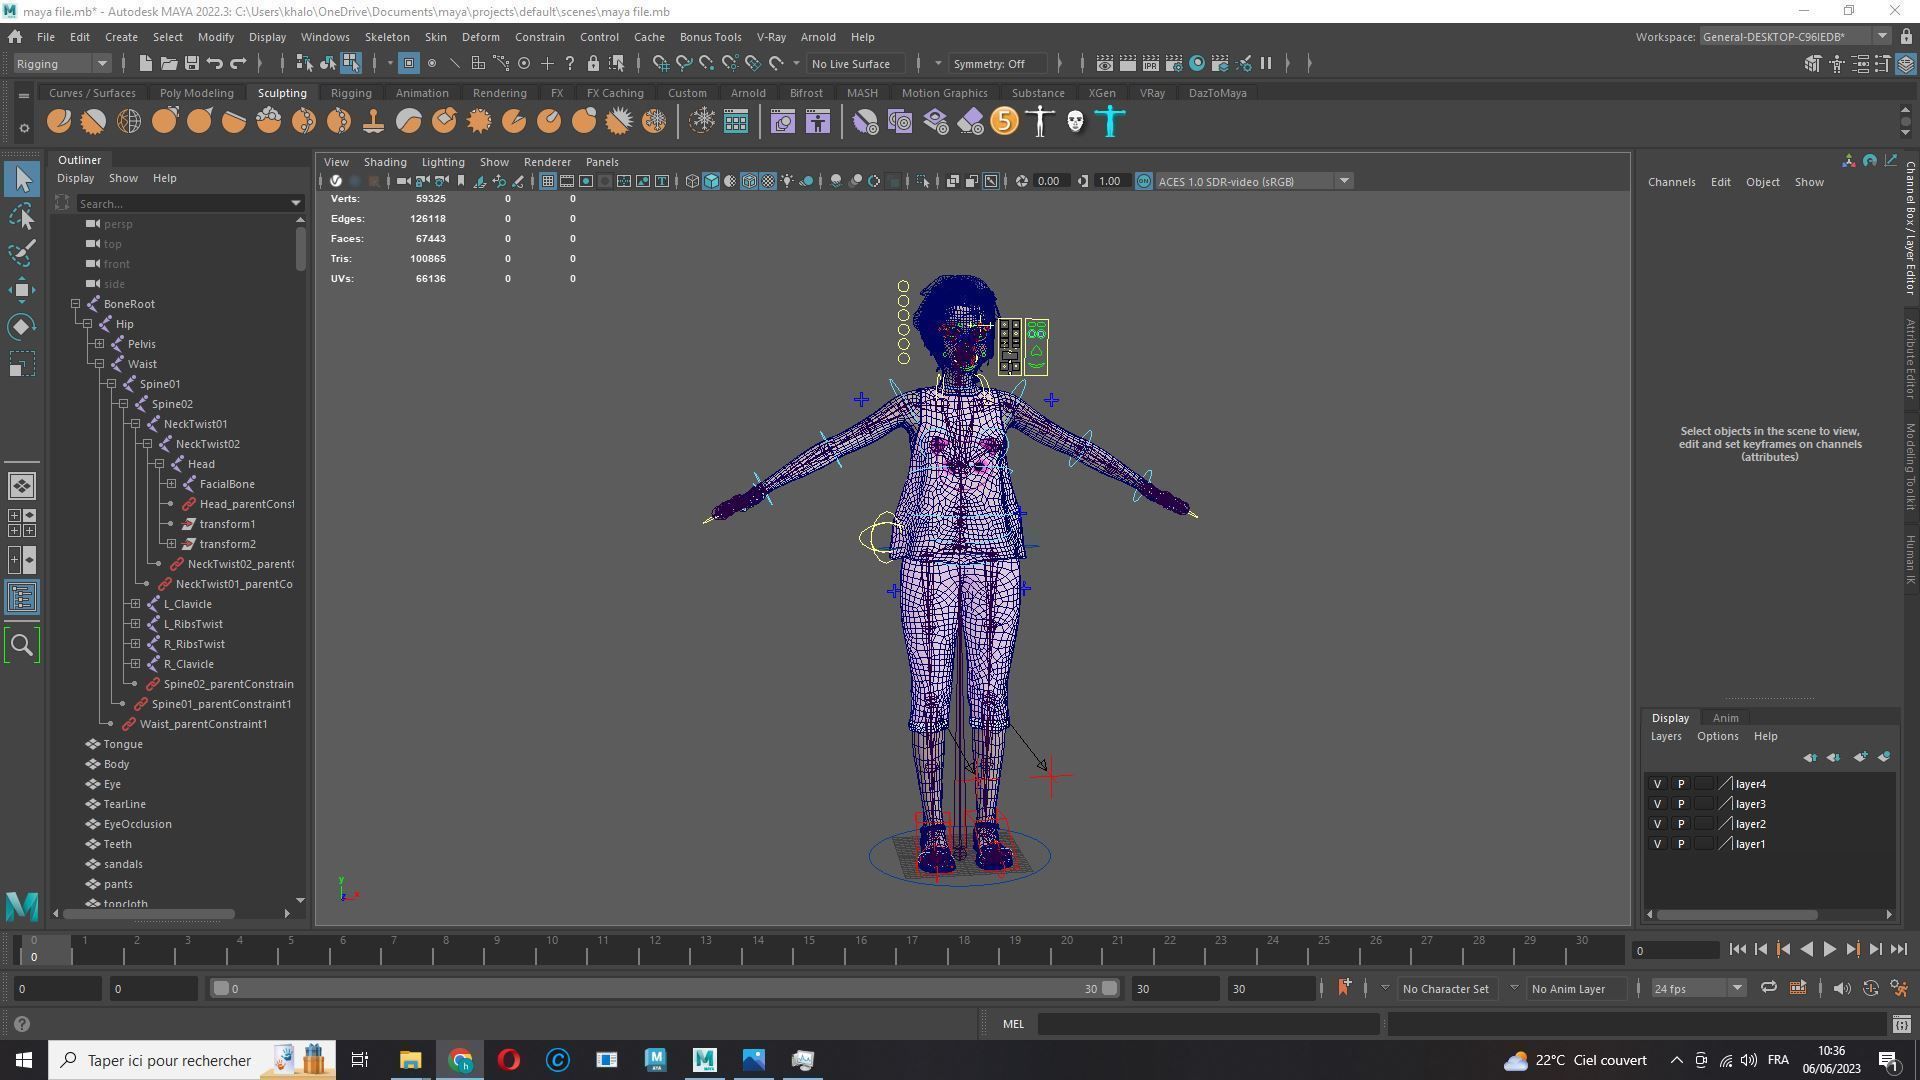Open the Skeleton menu
The height and width of the screenshot is (1080, 1920).
(386, 37)
